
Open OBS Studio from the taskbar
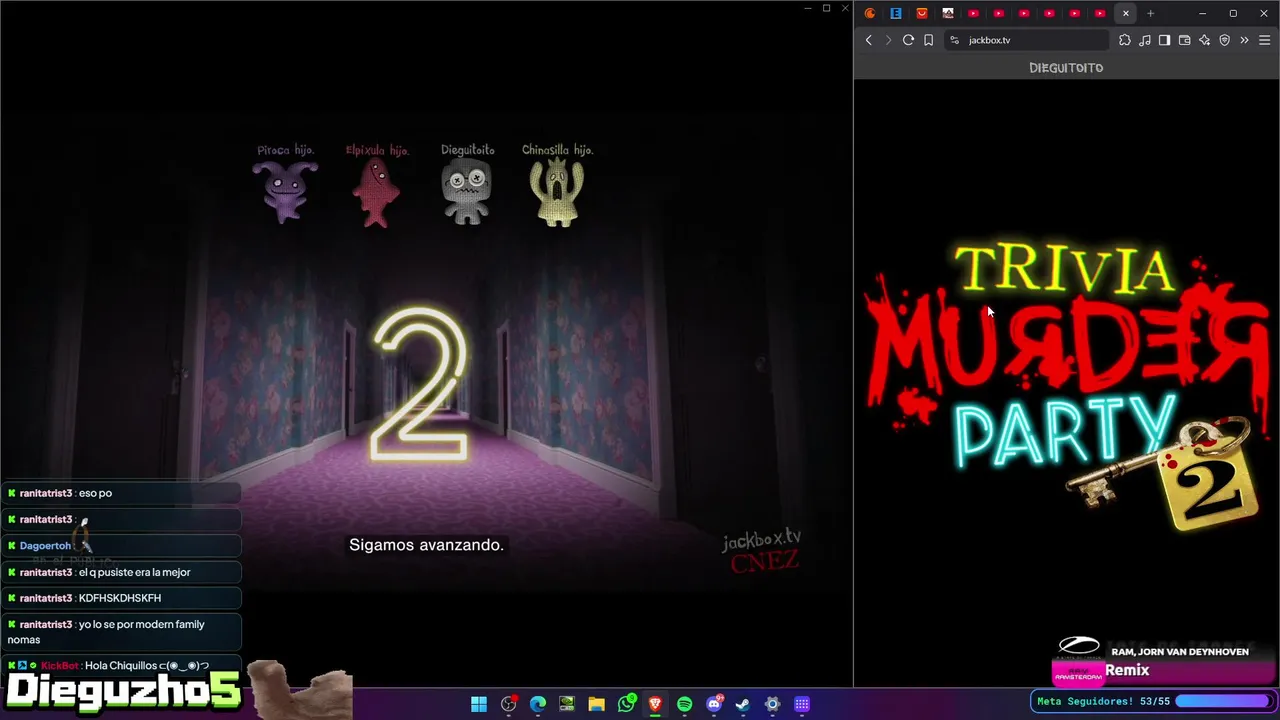click(x=509, y=704)
